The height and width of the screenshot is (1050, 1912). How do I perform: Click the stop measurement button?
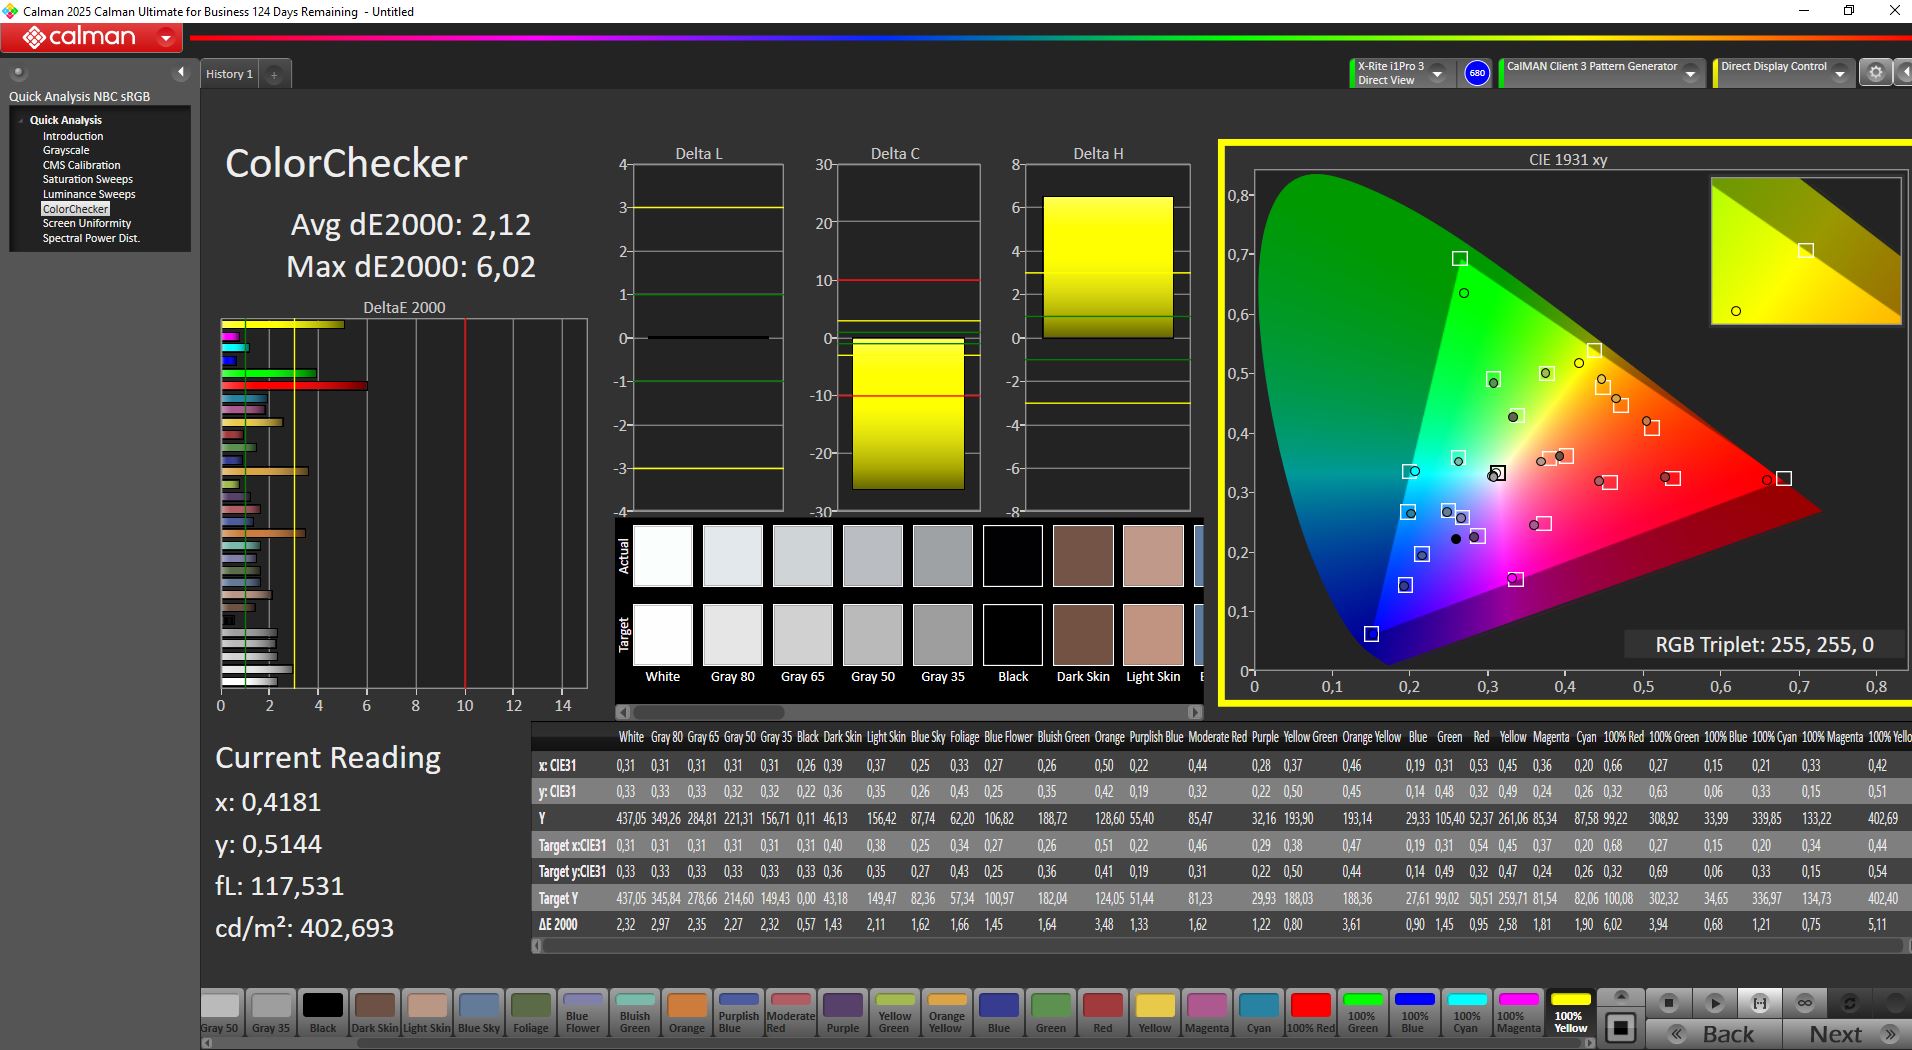(x=1668, y=1002)
